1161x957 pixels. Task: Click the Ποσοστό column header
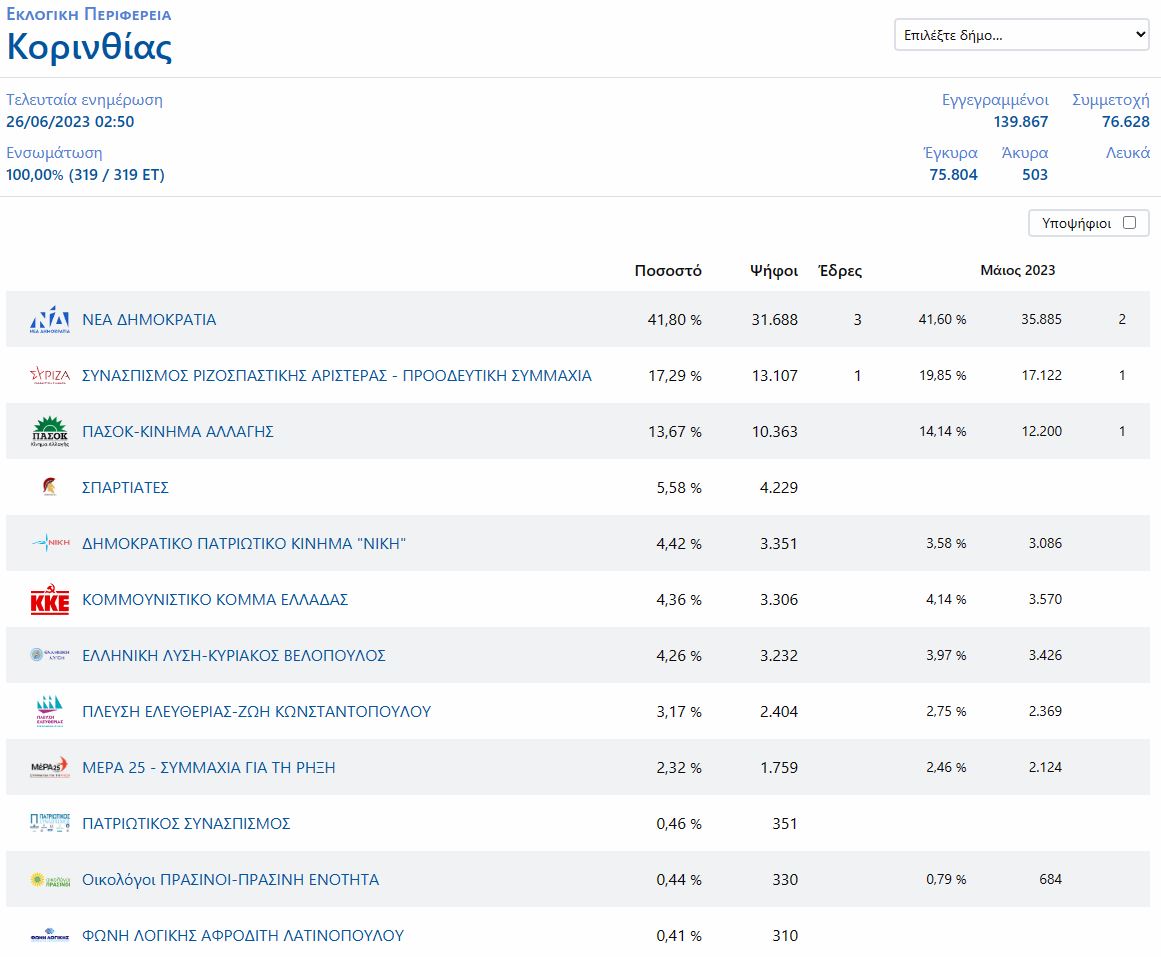[x=668, y=271]
